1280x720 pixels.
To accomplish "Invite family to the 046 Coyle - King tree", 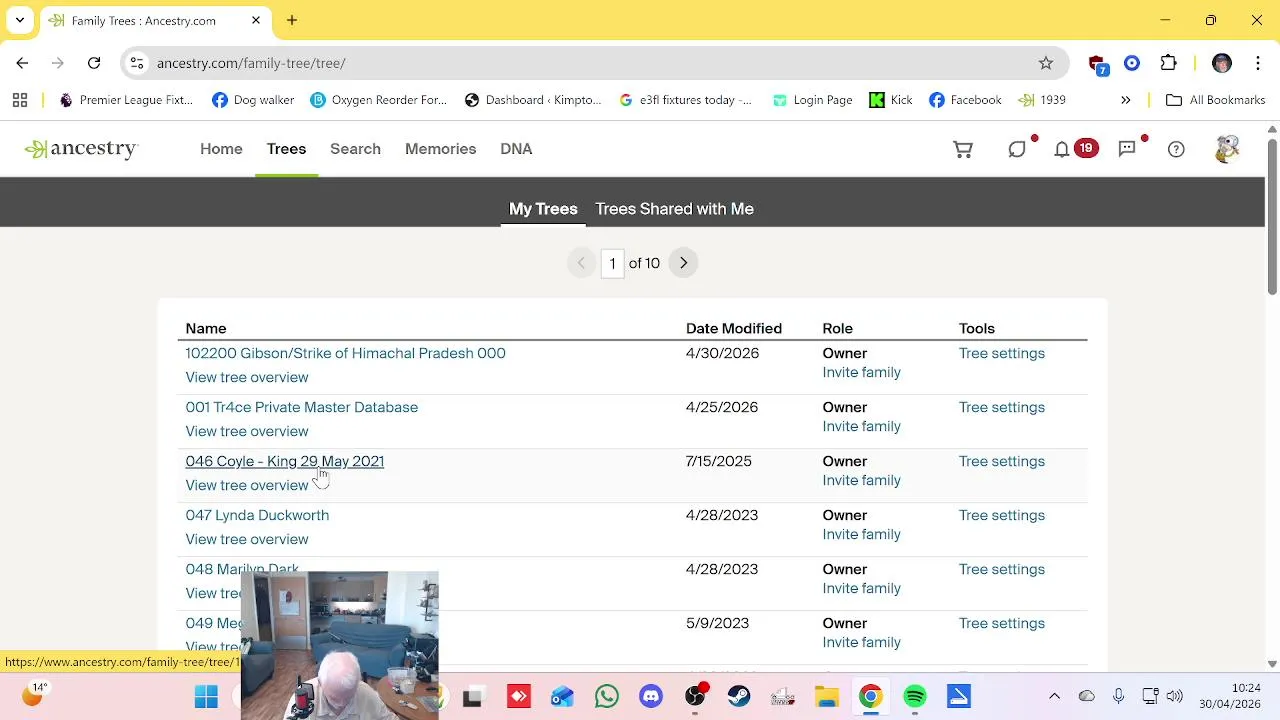I will pyautogui.click(x=861, y=480).
